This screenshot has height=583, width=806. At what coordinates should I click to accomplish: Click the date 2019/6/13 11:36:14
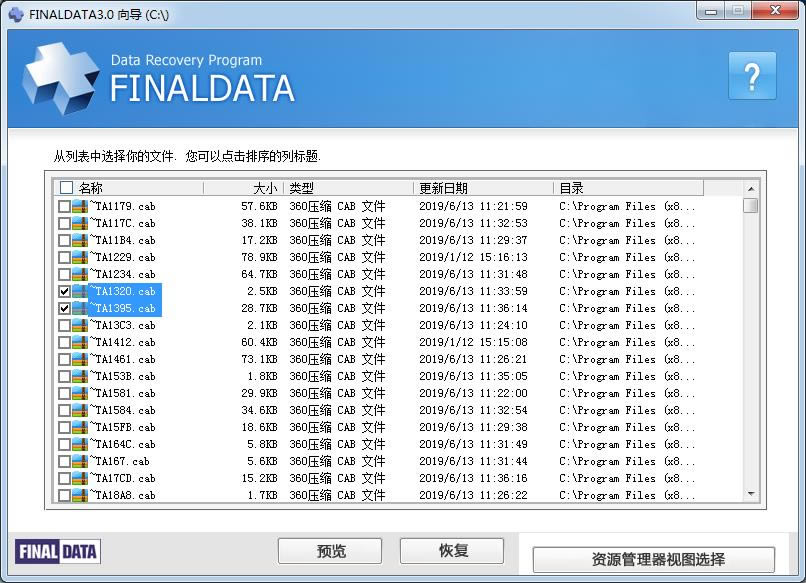tap(473, 308)
